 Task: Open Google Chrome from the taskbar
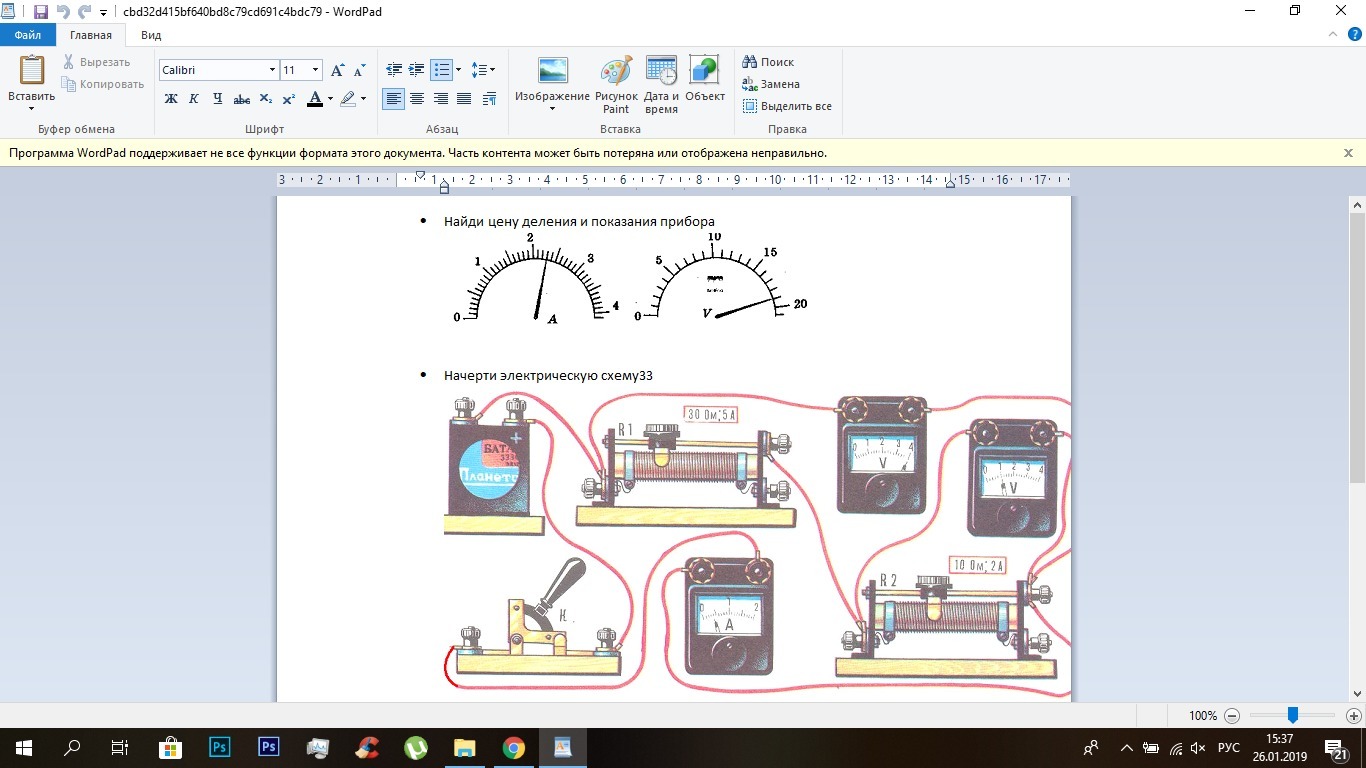(x=513, y=748)
